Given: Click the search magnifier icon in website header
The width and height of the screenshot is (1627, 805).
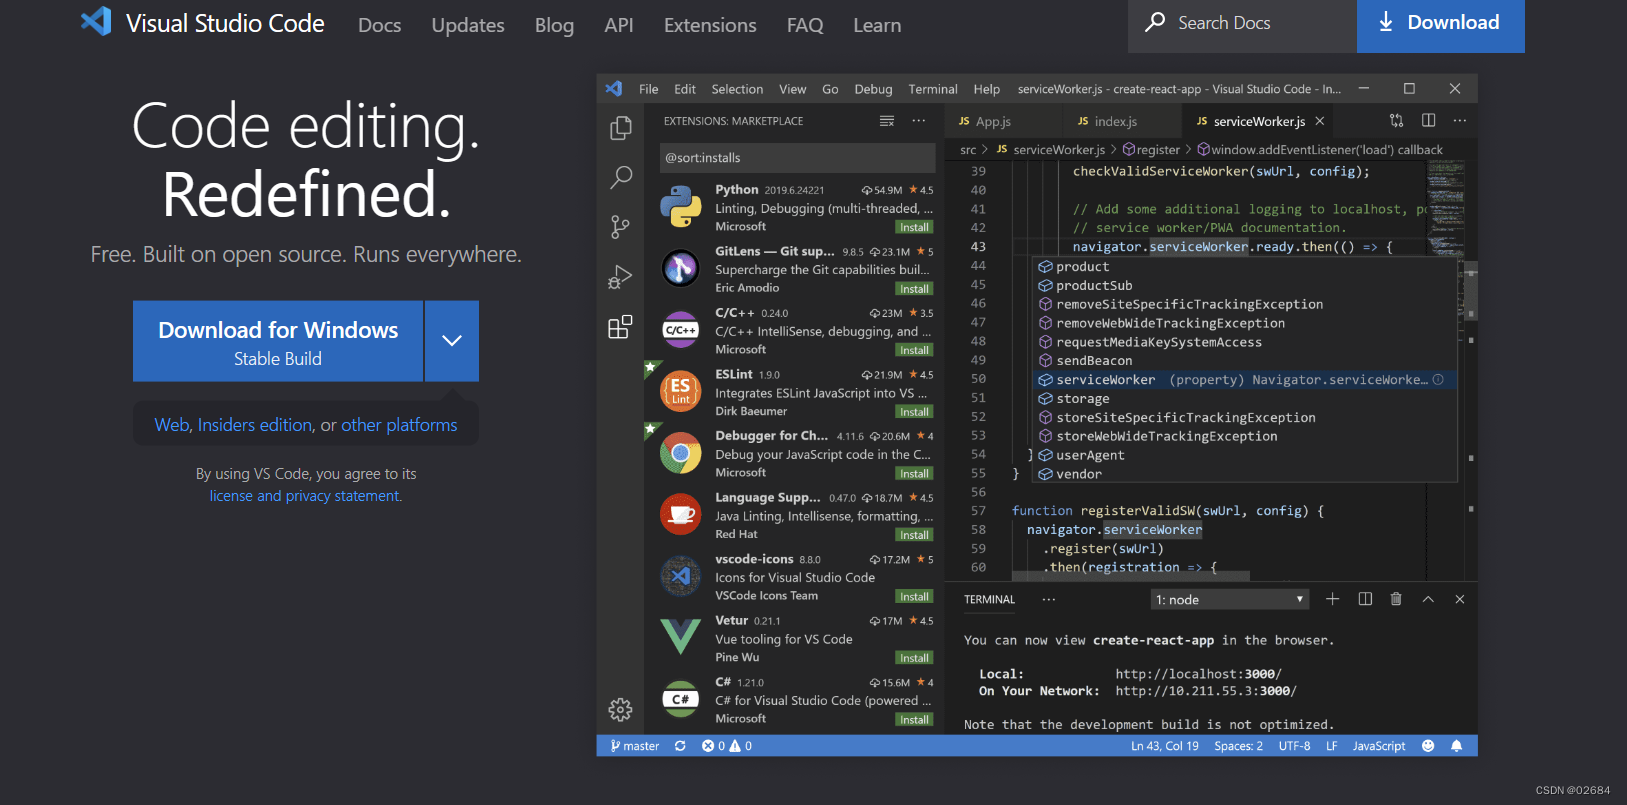Looking at the screenshot, I should tap(1155, 22).
